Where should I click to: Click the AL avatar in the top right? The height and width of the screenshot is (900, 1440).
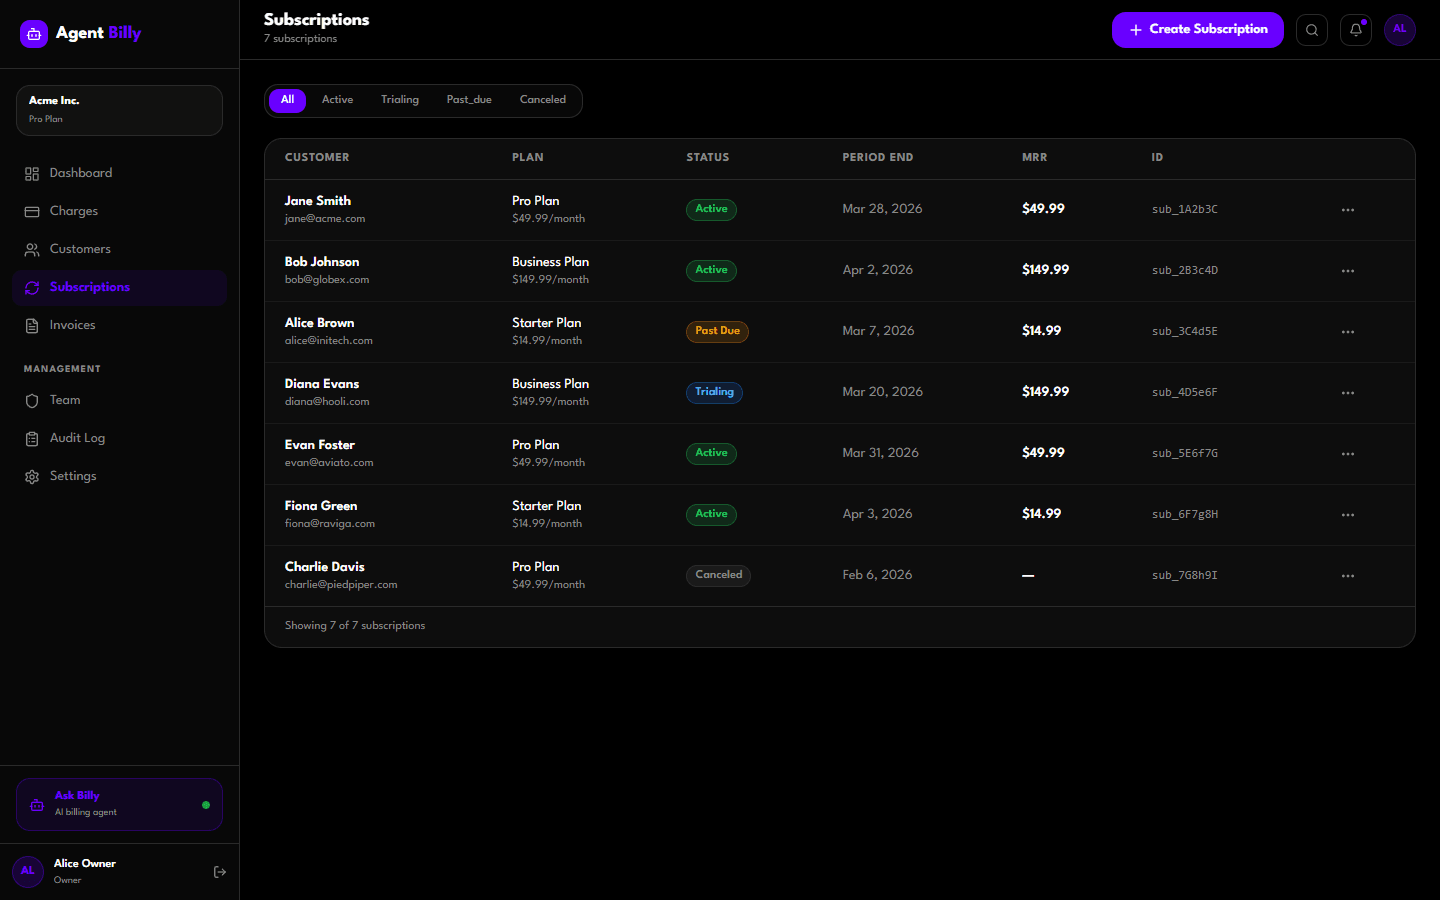(1399, 30)
